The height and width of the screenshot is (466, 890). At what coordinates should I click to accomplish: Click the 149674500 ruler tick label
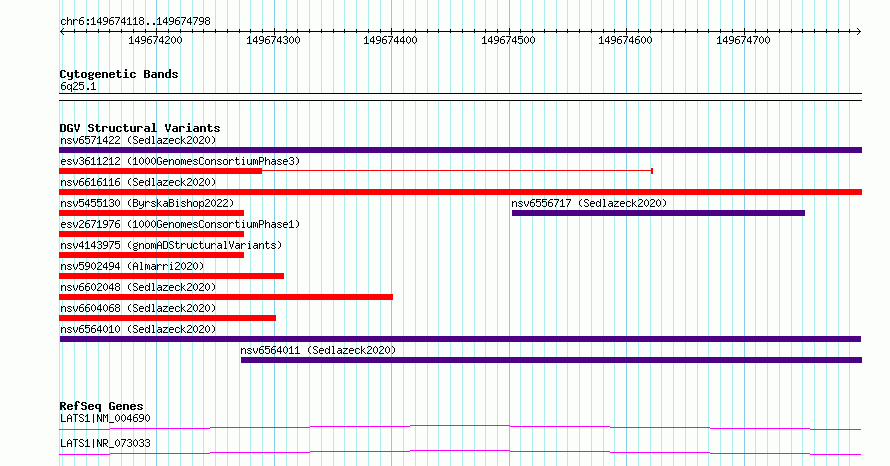(508, 40)
